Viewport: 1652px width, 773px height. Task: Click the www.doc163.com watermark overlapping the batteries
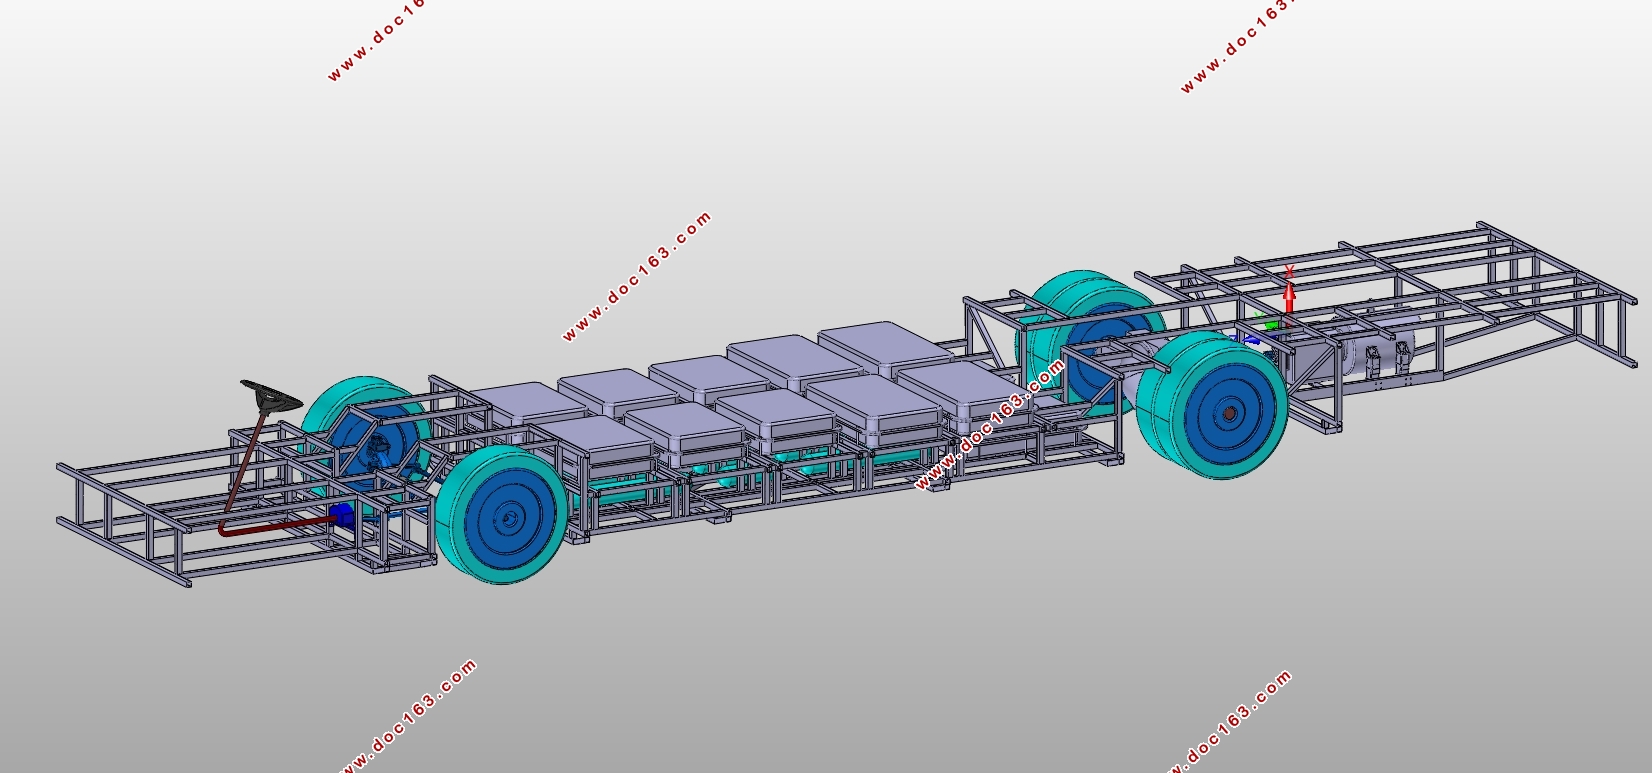pyautogui.click(x=990, y=425)
